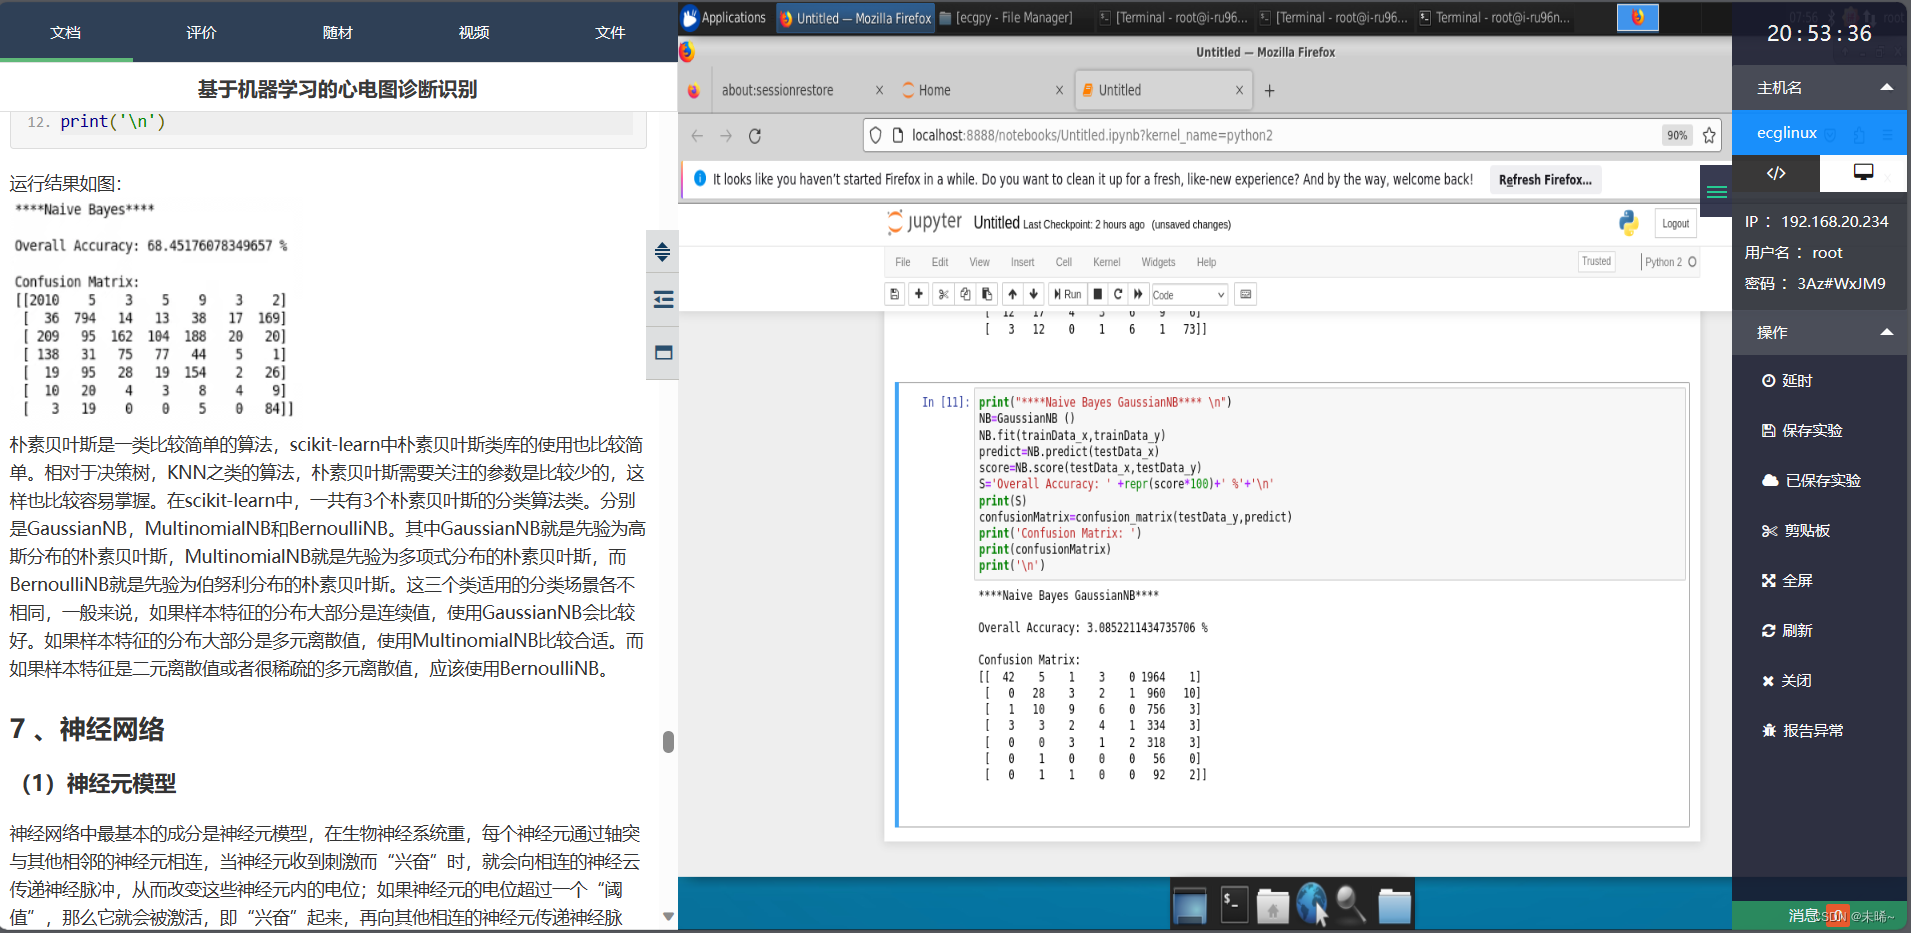Cut selected cells with the scissors icon
Image resolution: width=1911 pixels, height=933 pixels.
943,294
